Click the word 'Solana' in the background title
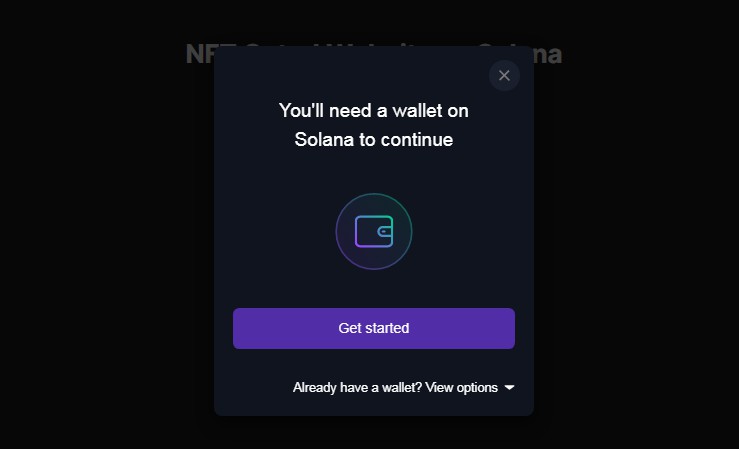 [545, 54]
